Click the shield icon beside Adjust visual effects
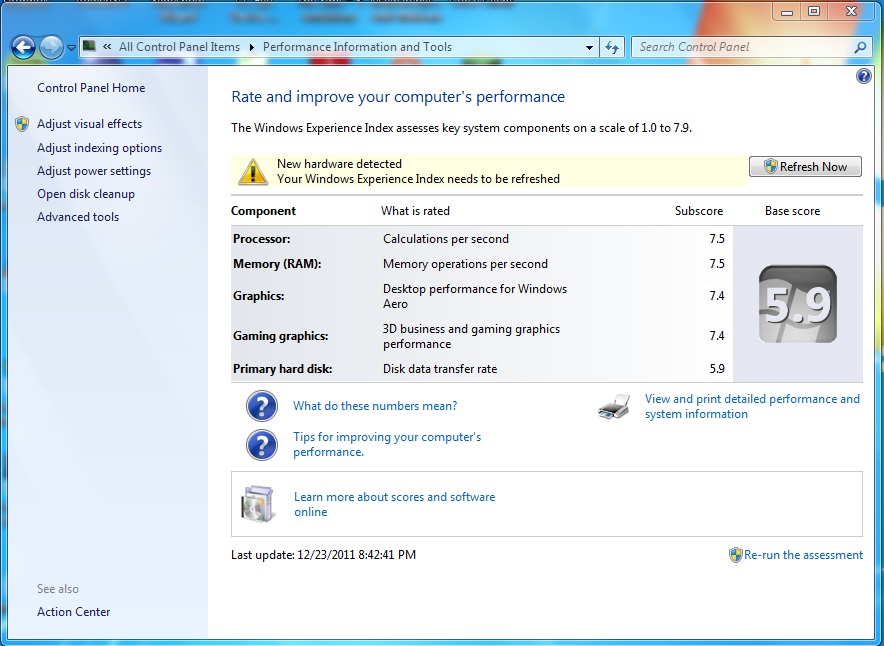 pos(22,124)
